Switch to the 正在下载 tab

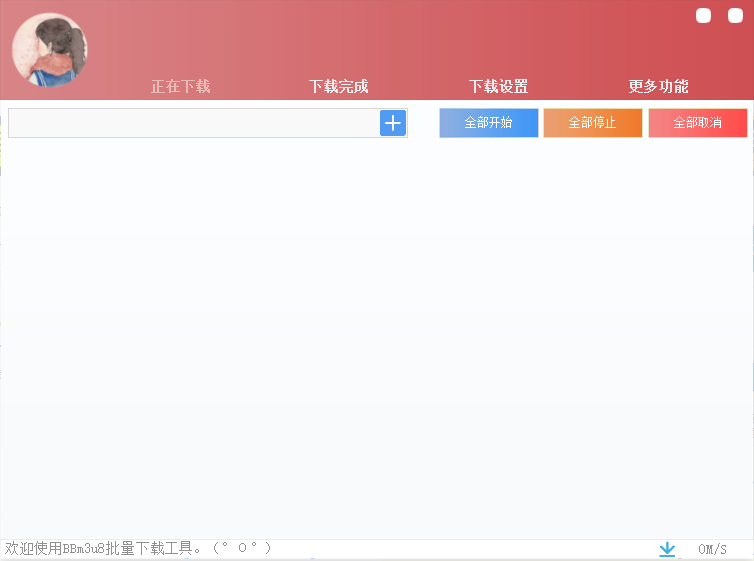(x=180, y=87)
